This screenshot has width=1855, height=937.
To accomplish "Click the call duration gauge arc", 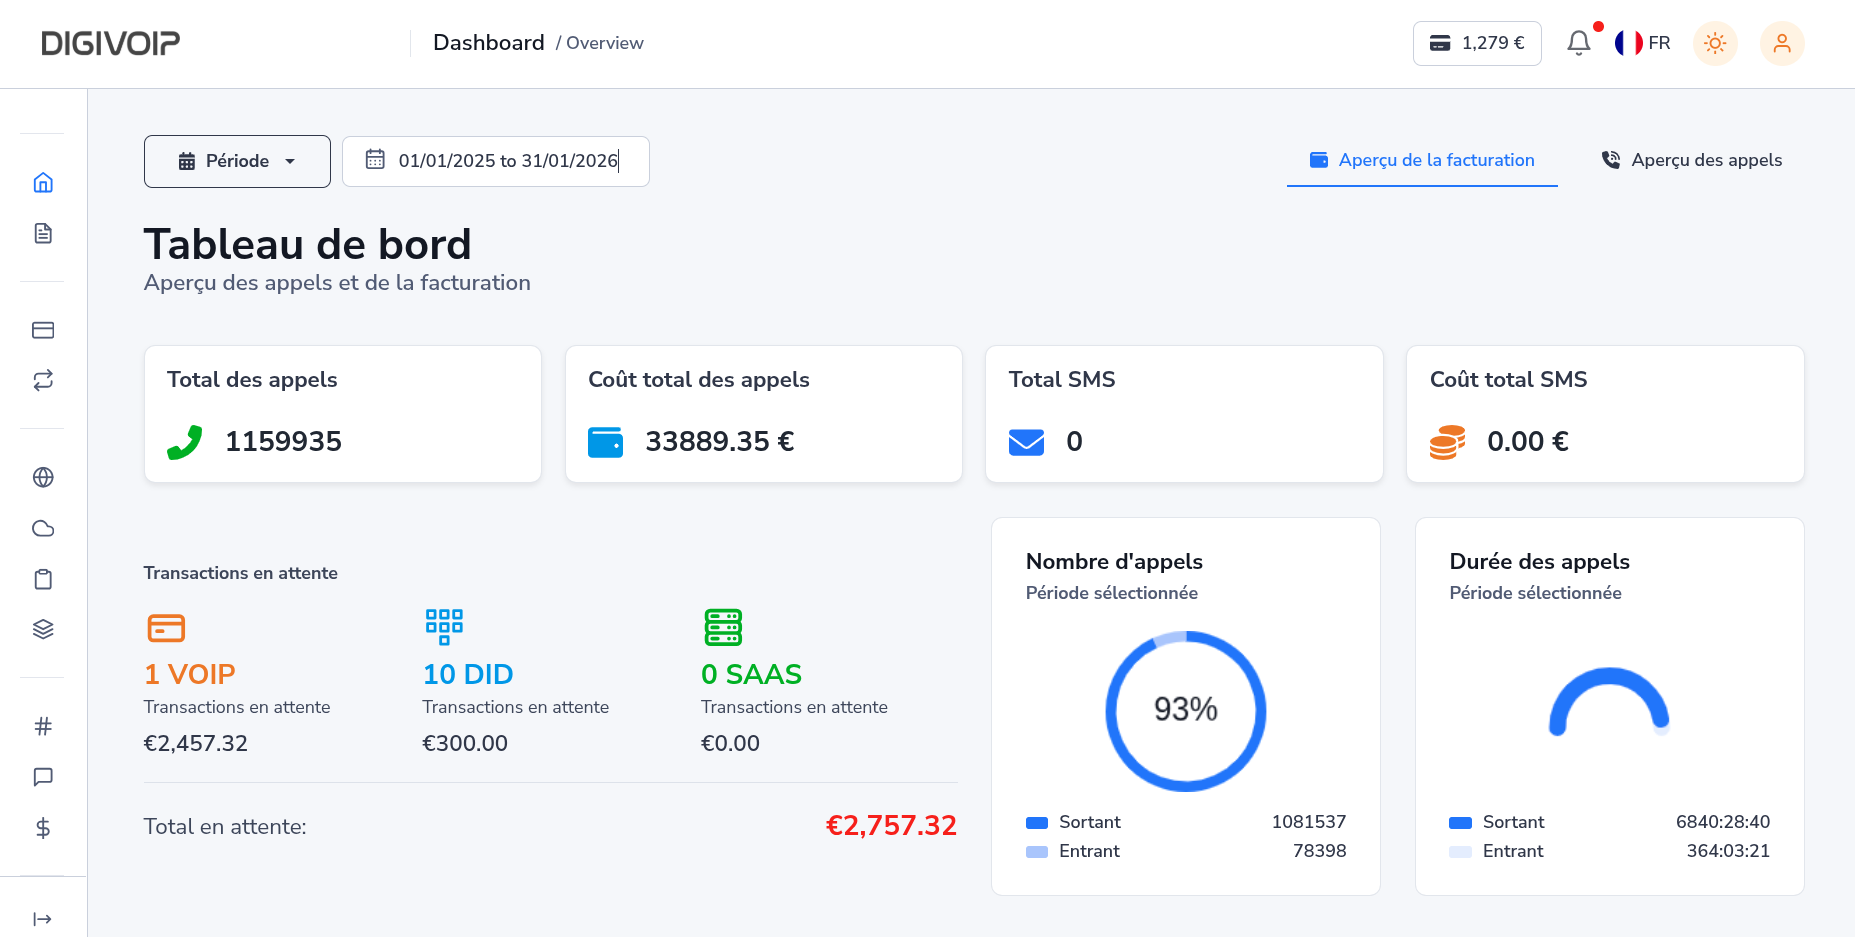I will coord(1610,701).
